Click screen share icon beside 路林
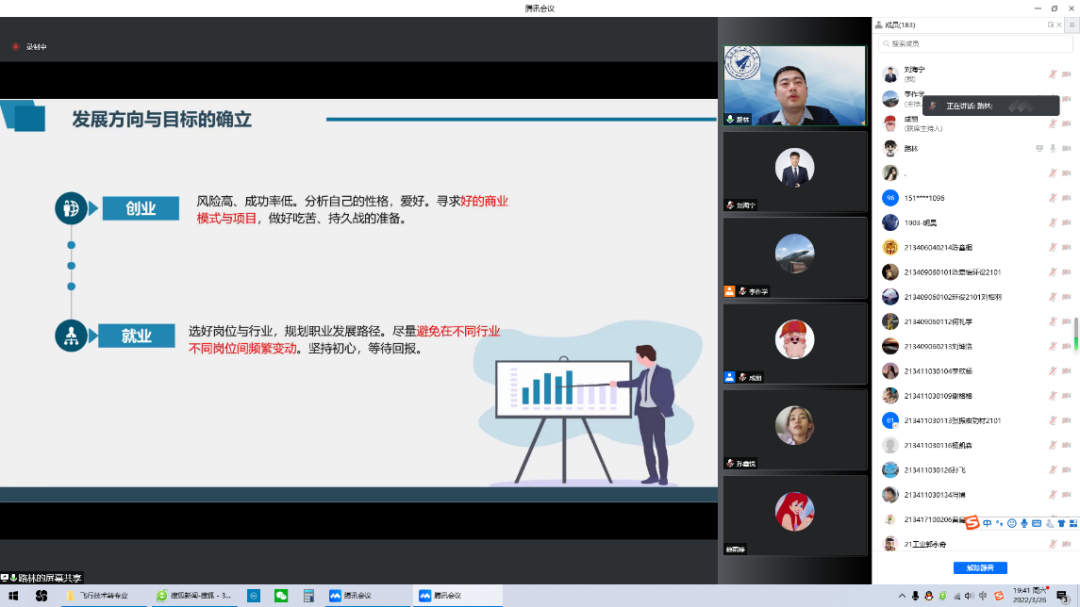1080x607 pixels. [x=1039, y=148]
